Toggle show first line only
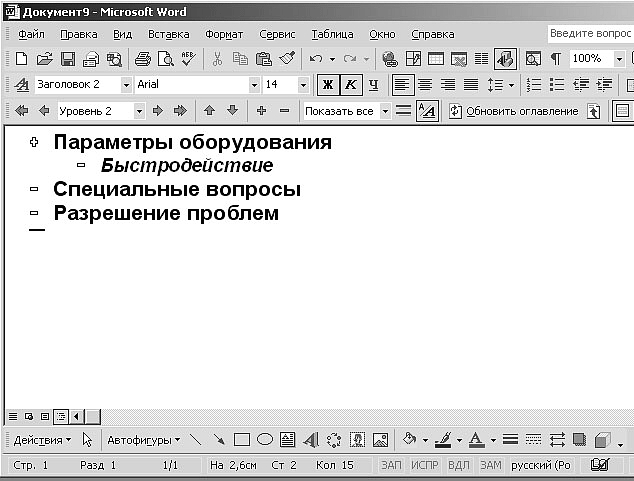 (403, 110)
